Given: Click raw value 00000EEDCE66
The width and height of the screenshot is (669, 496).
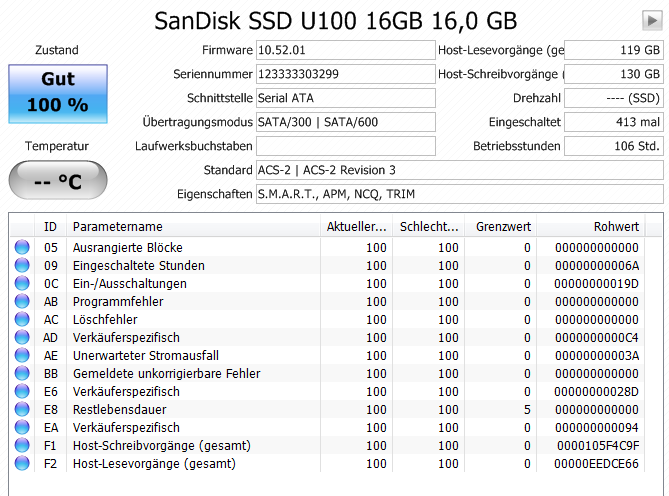Looking at the screenshot, I should 596,463.
